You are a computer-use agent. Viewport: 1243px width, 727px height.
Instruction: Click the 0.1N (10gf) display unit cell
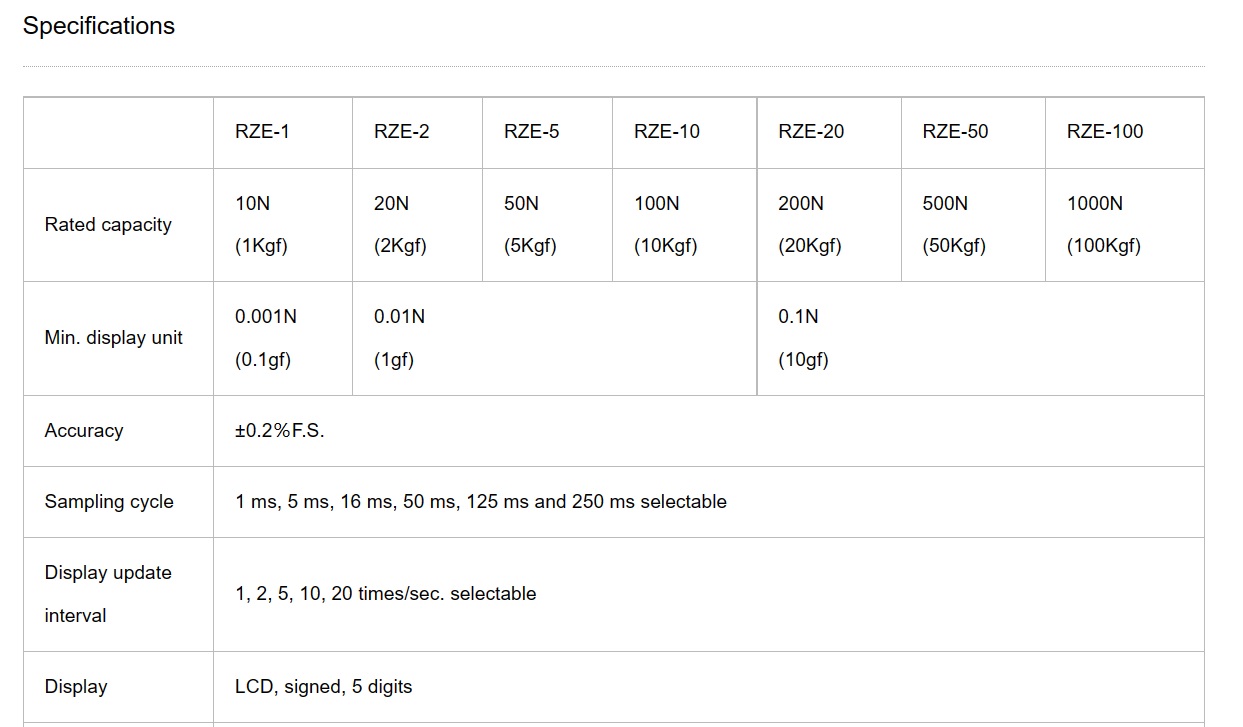coord(803,338)
